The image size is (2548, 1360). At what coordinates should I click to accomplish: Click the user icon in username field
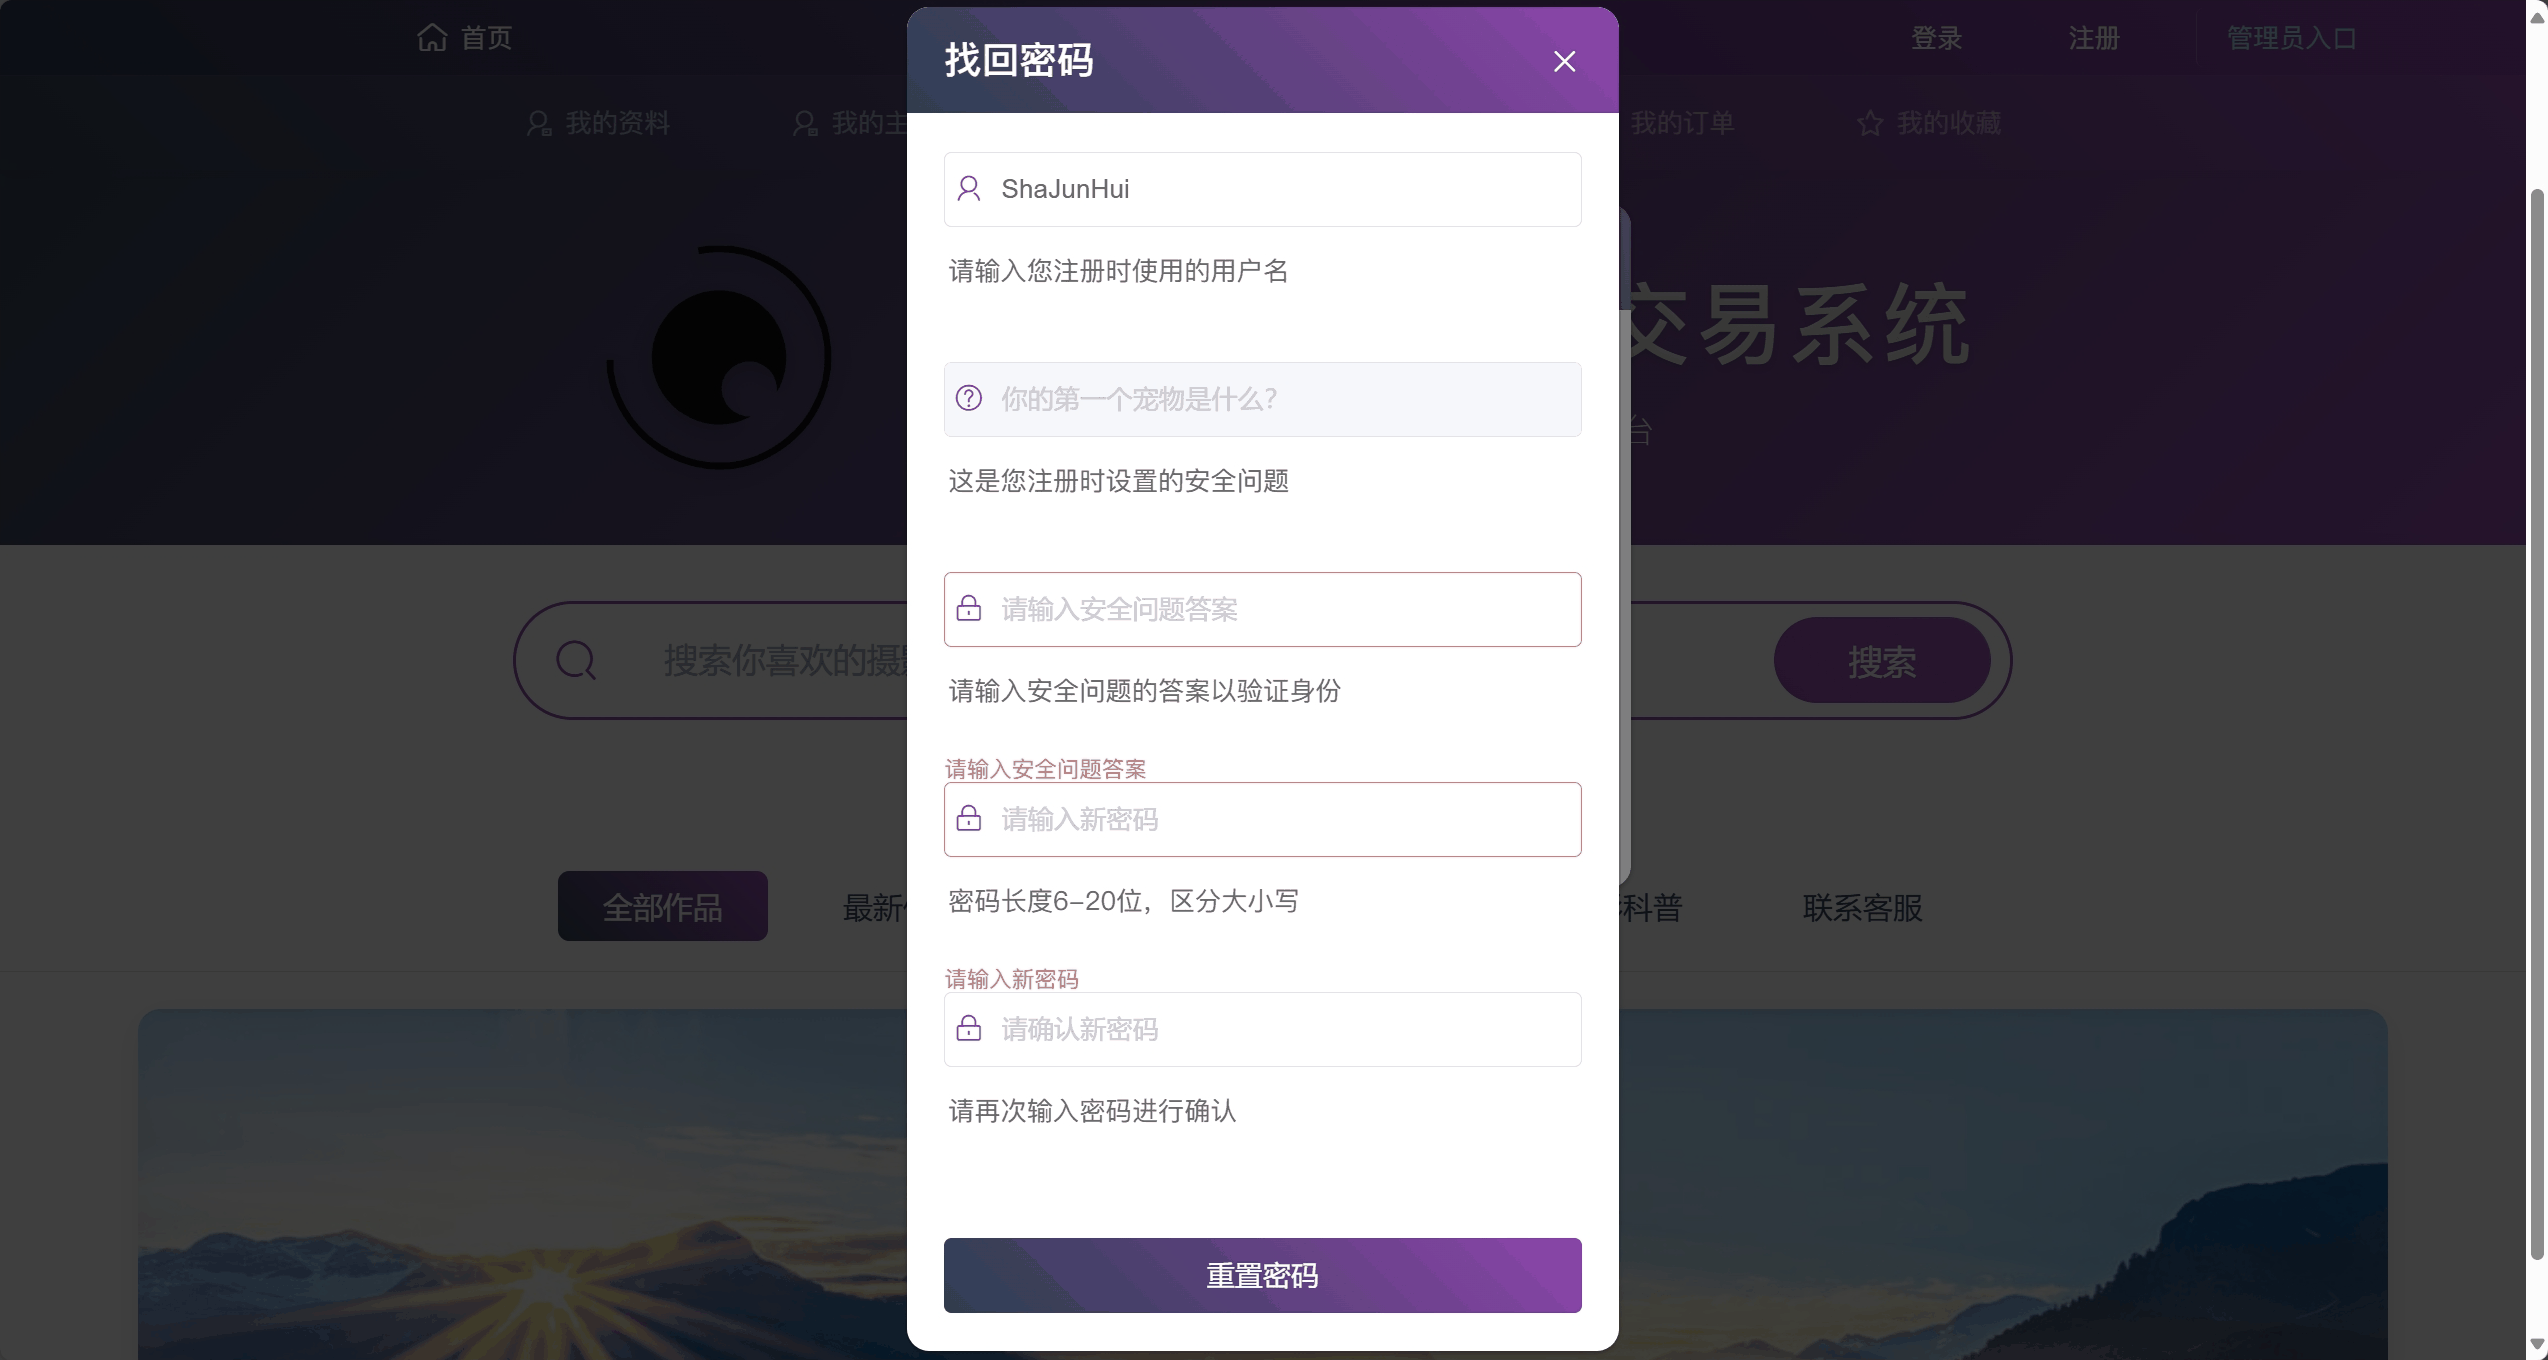[x=968, y=188]
